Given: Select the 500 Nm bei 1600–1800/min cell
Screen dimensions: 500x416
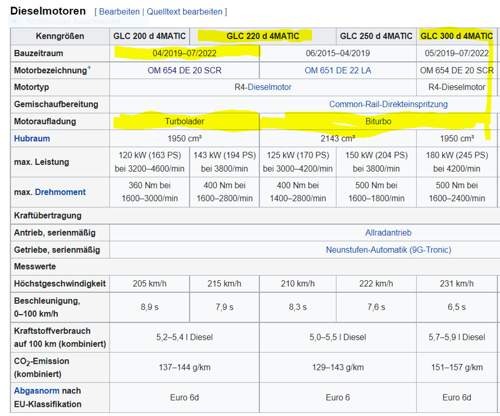Looking at the screenshot, I should (376, 192).
